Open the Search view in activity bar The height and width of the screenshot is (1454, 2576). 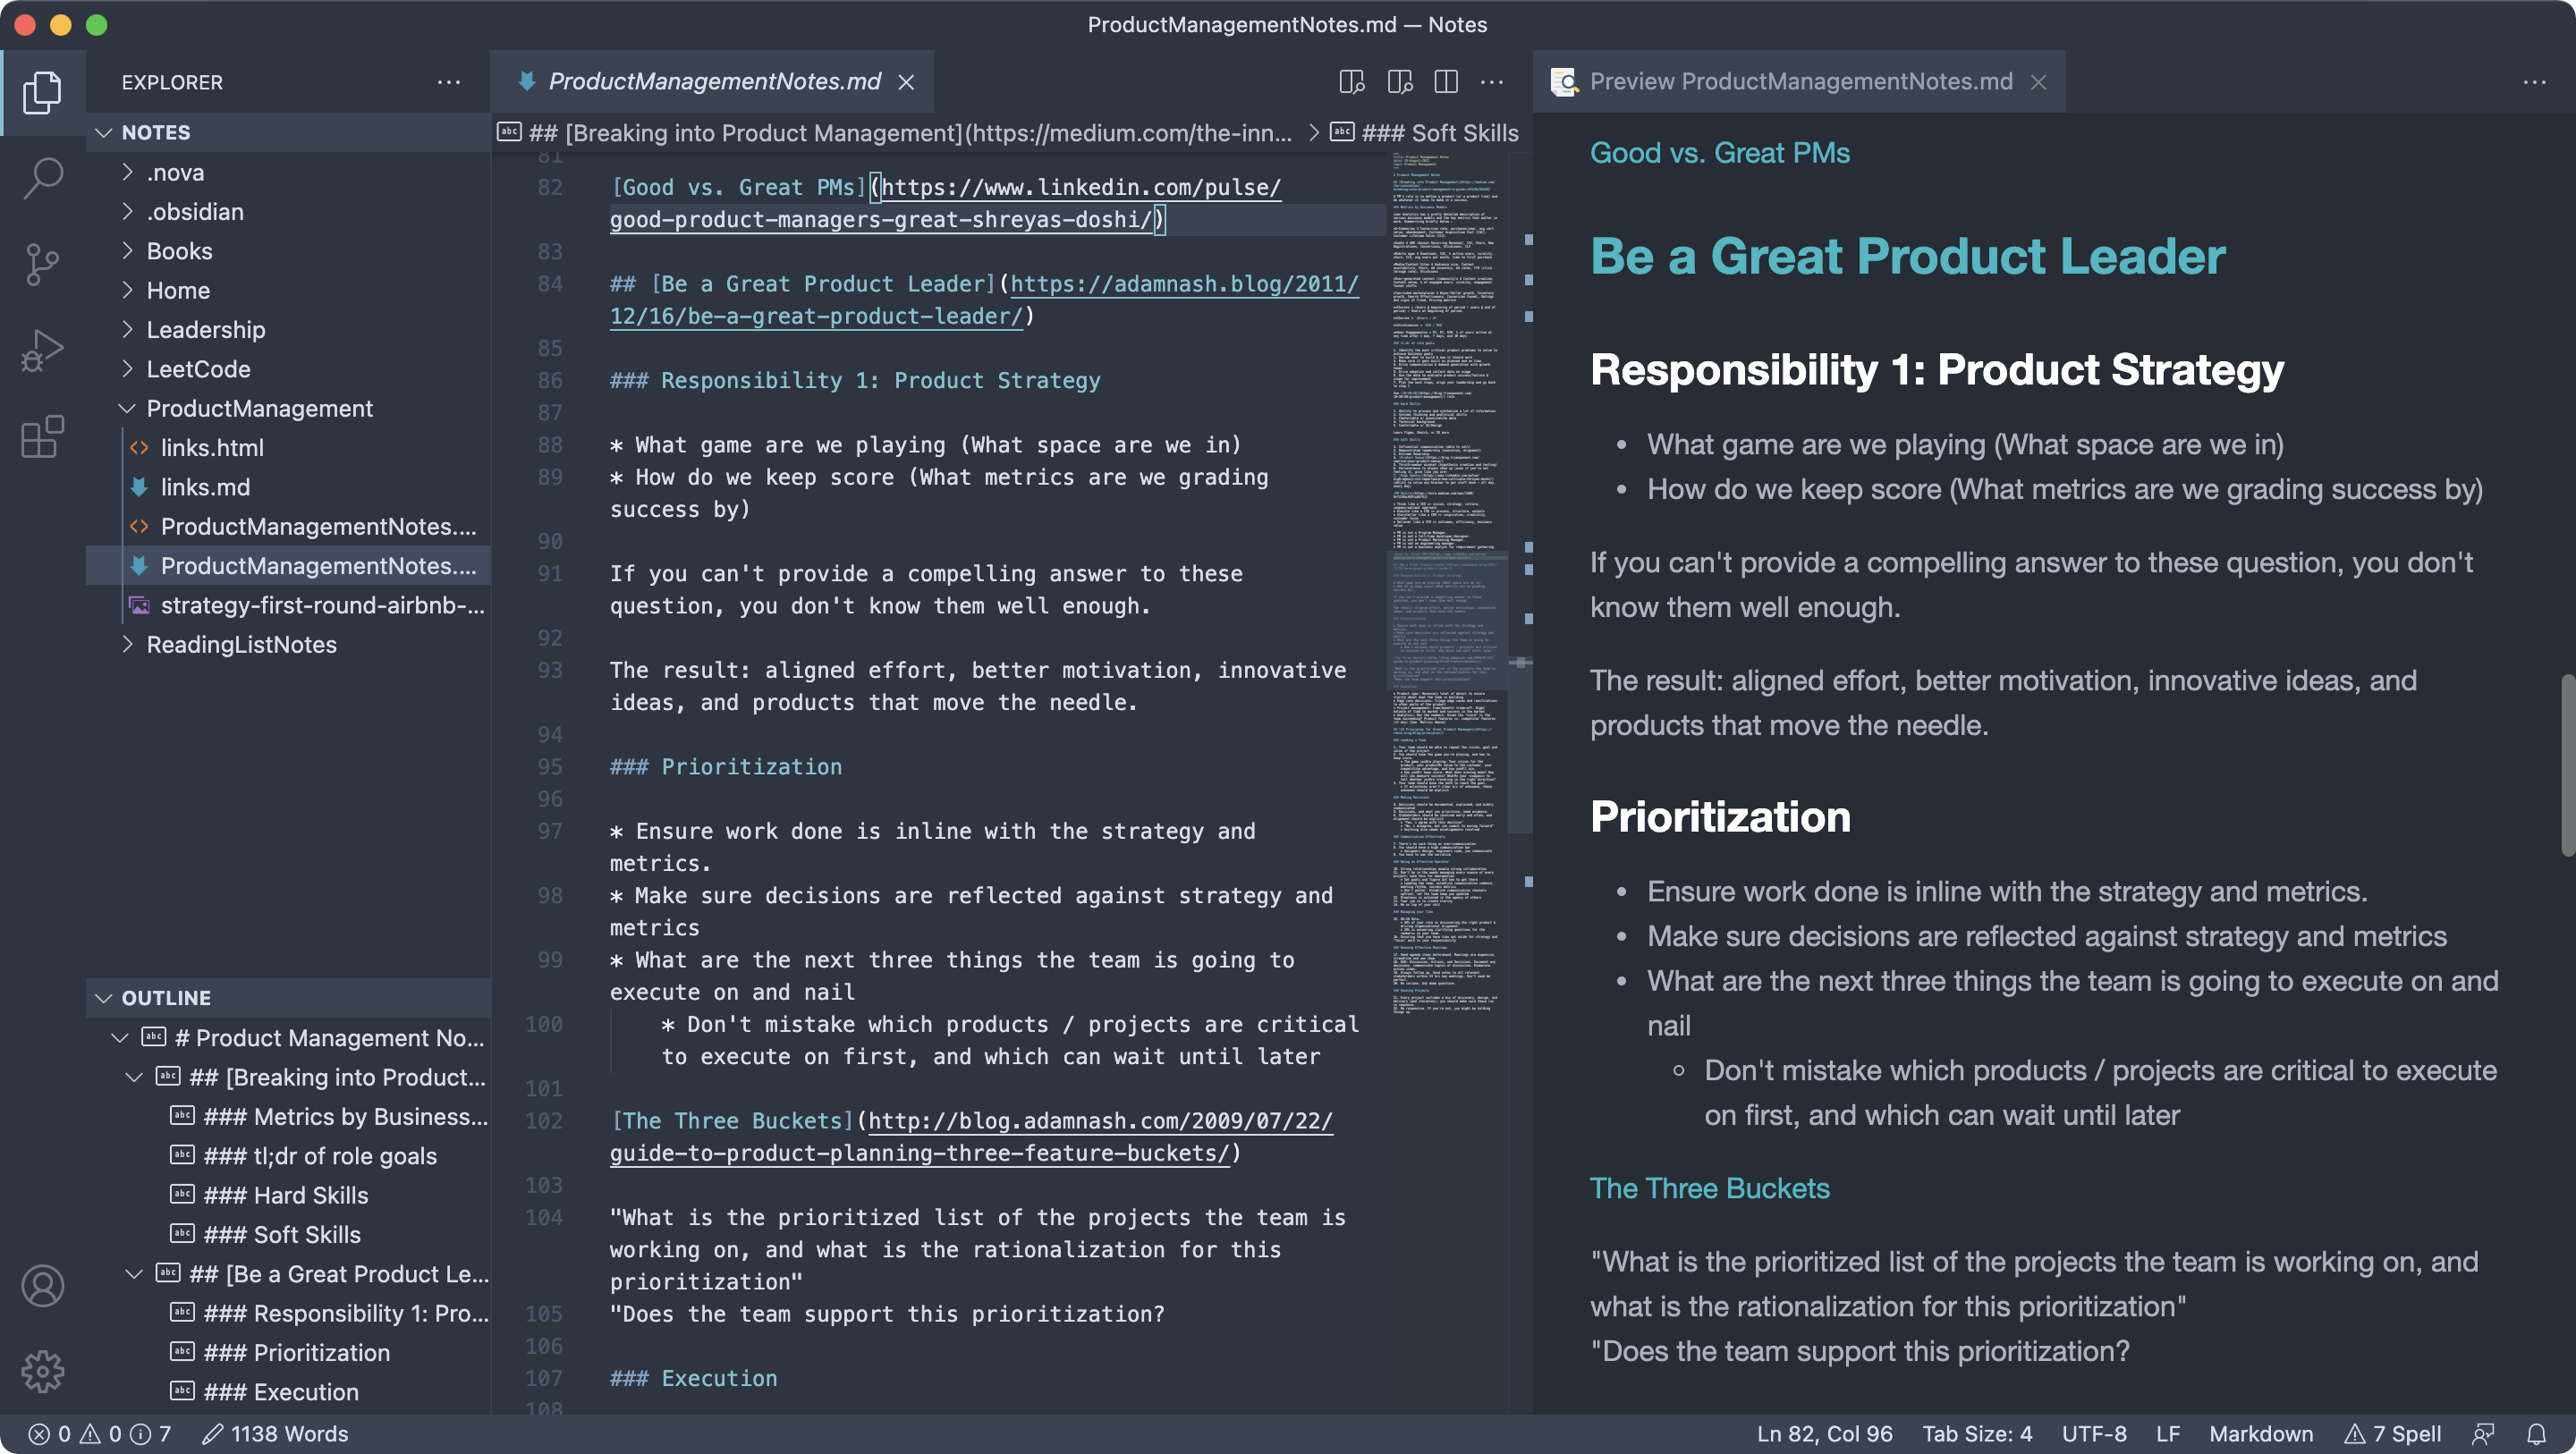42,178
